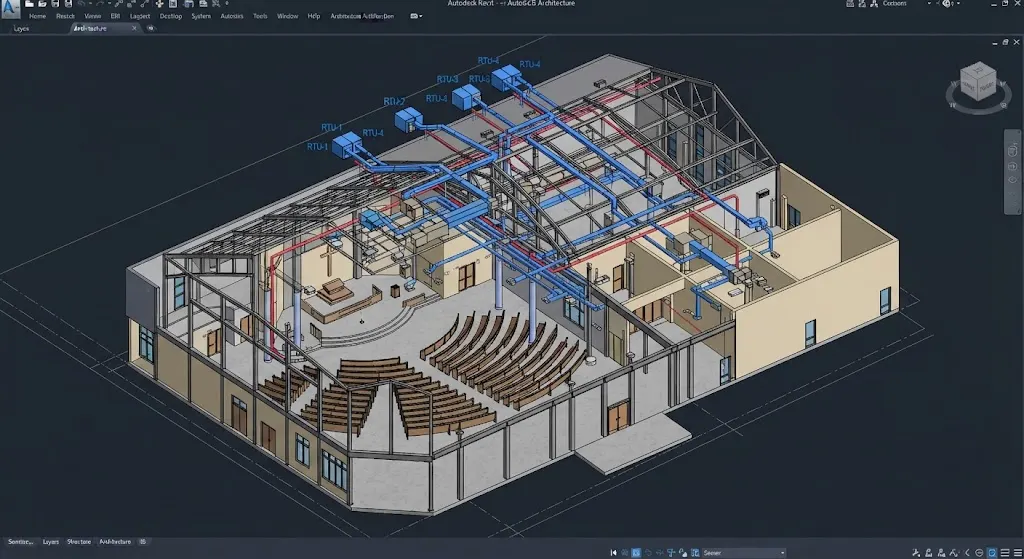
Task: Switch to the Architecture document tab
Action: pos(90,29)
